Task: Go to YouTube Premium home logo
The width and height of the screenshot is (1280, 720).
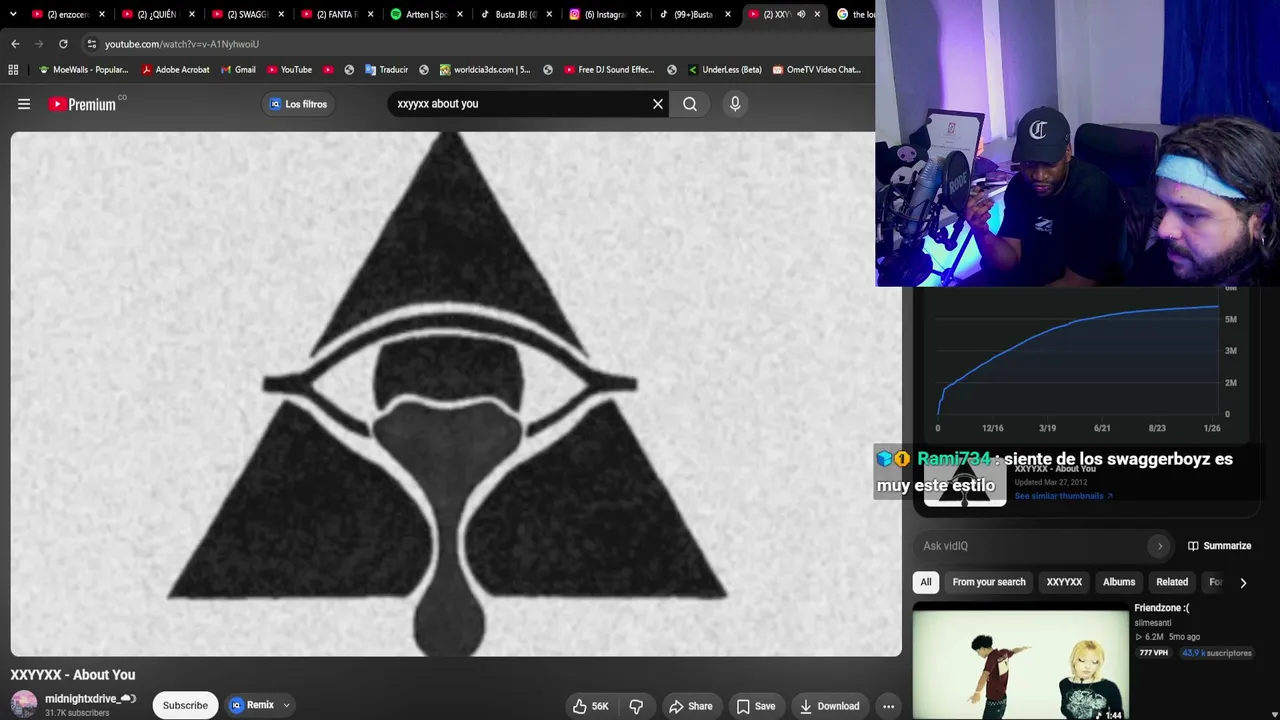Action: (83, 104)
